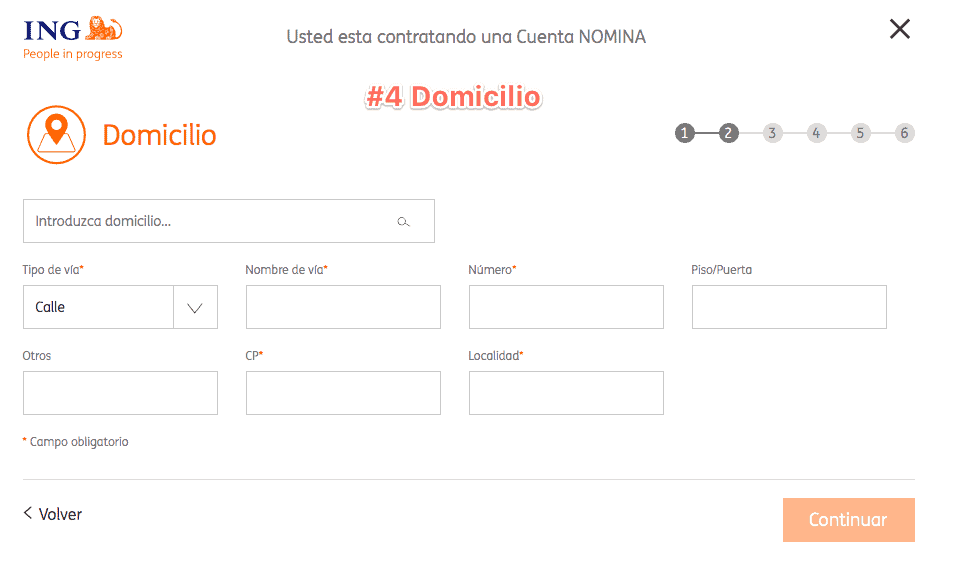Click the Continuar button
Screen dimensions: 978x576
(849, 520)
